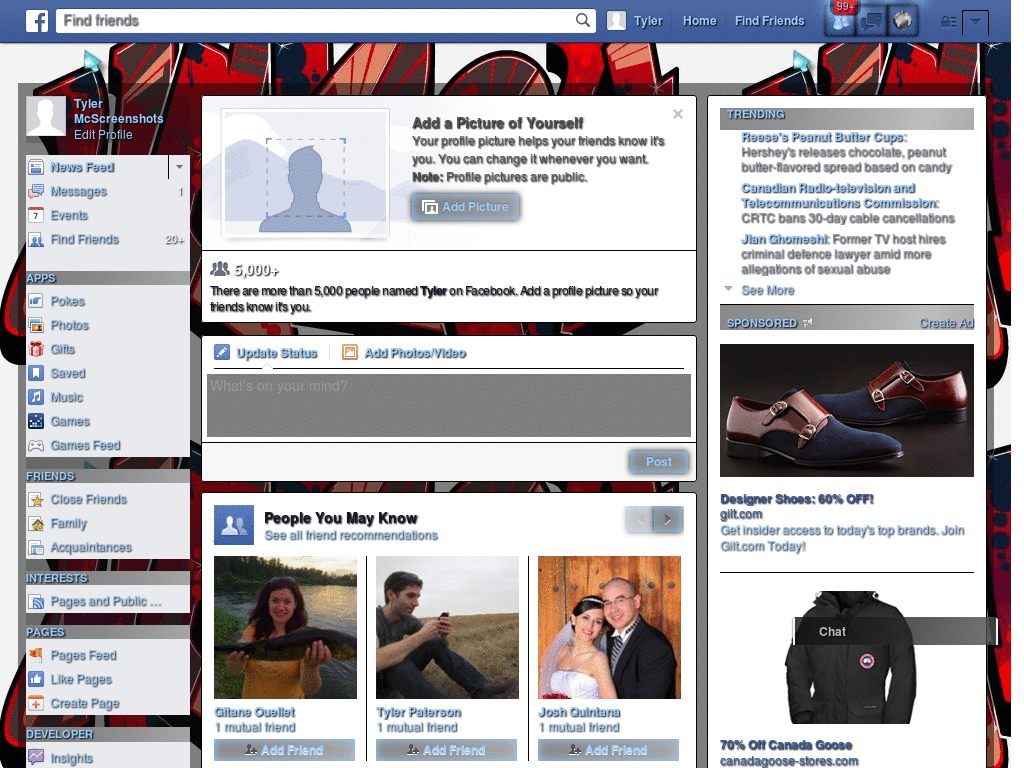The width and height of the screenshot is (1024, 768).
Task: Open Reese's Peanut Butter Cups trending story
Action: [823, 137]
